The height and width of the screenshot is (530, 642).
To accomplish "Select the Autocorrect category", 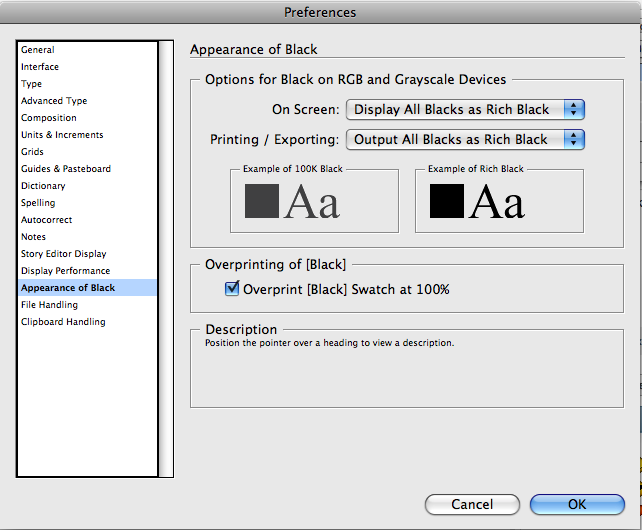I will [87, 220].
